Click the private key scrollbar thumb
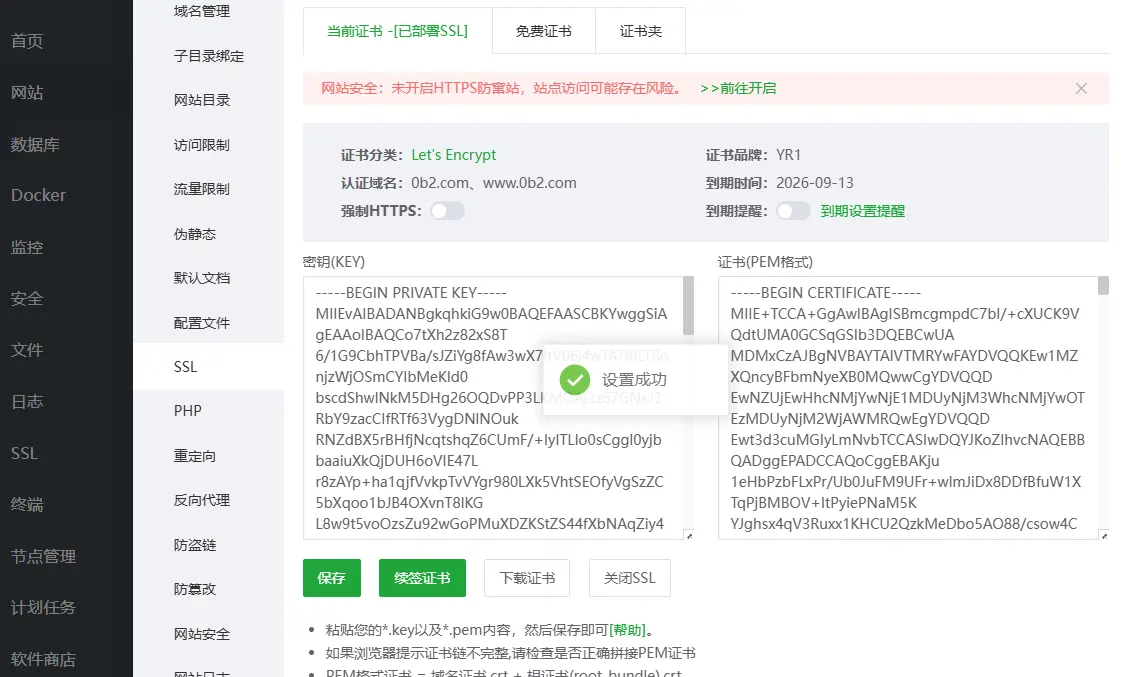Screen dimensions: 1125x677 [x=688, y=306]
